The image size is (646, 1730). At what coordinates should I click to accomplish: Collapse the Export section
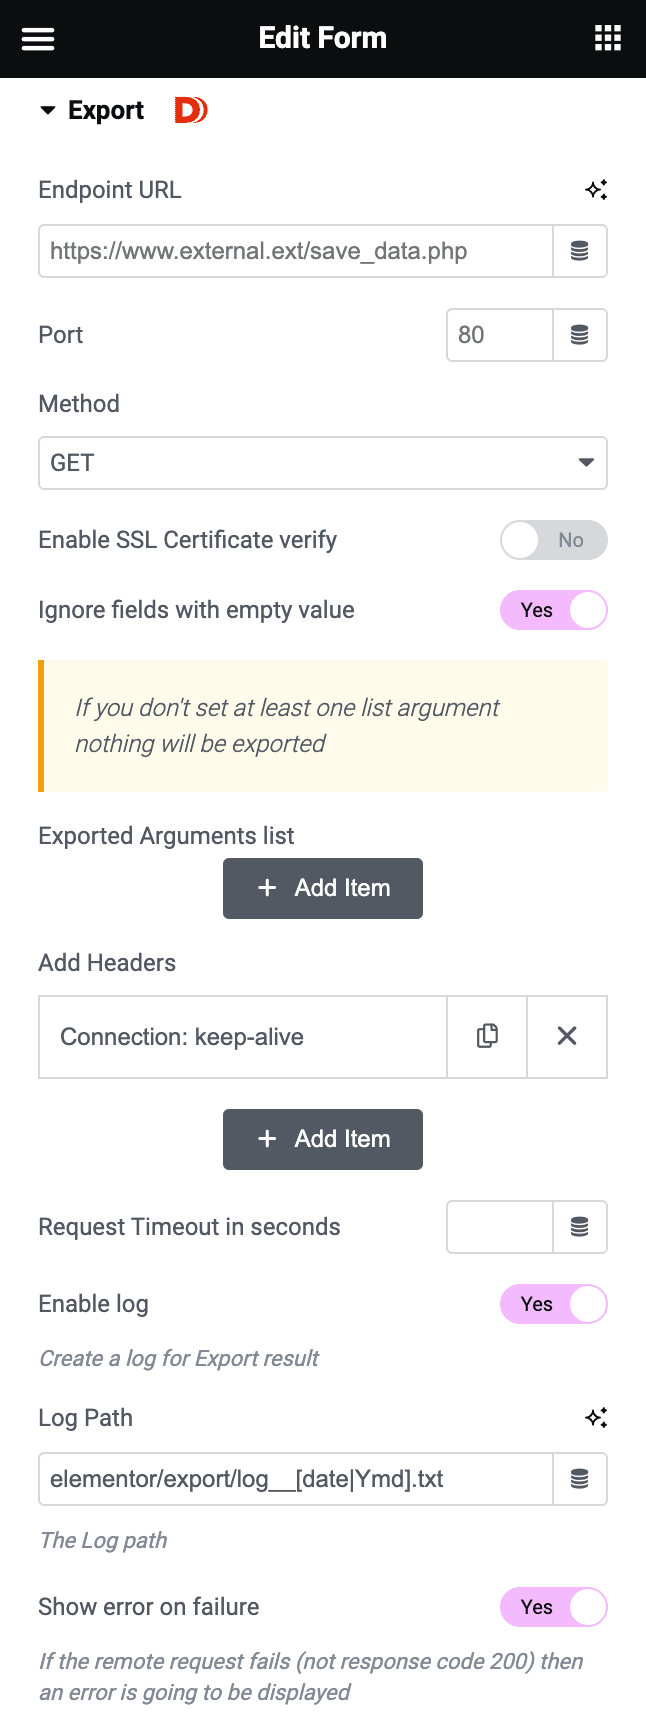[47, 110]
